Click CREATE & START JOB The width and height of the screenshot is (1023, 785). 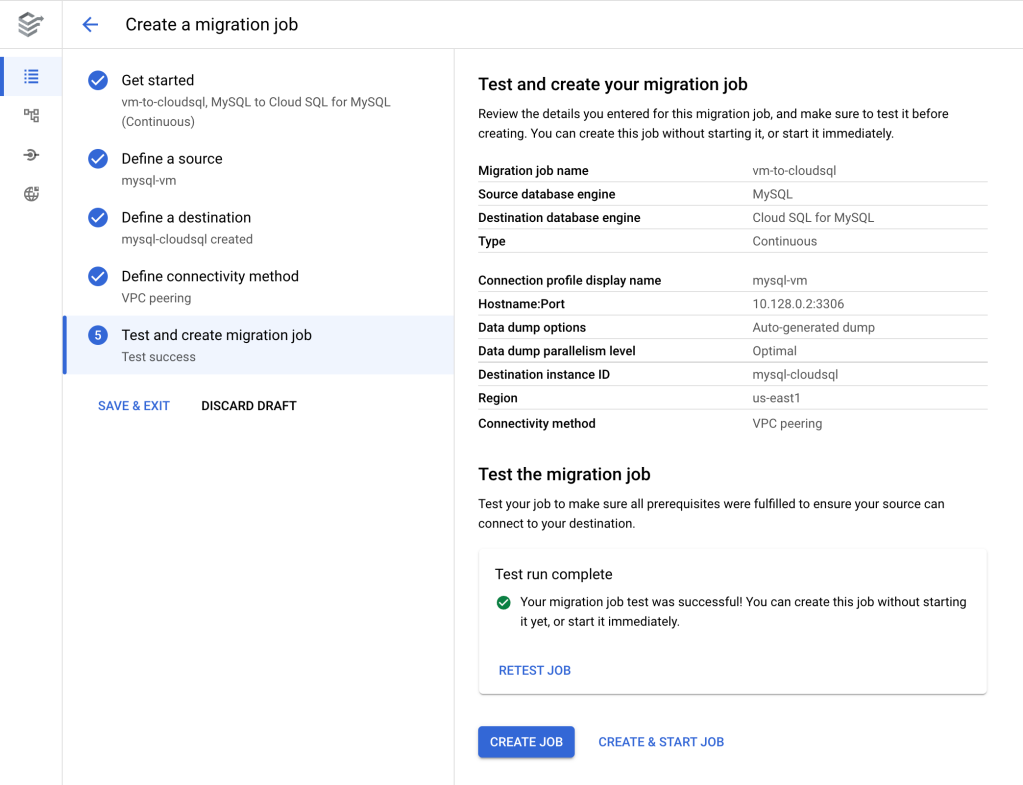click(x=661, y=742)
